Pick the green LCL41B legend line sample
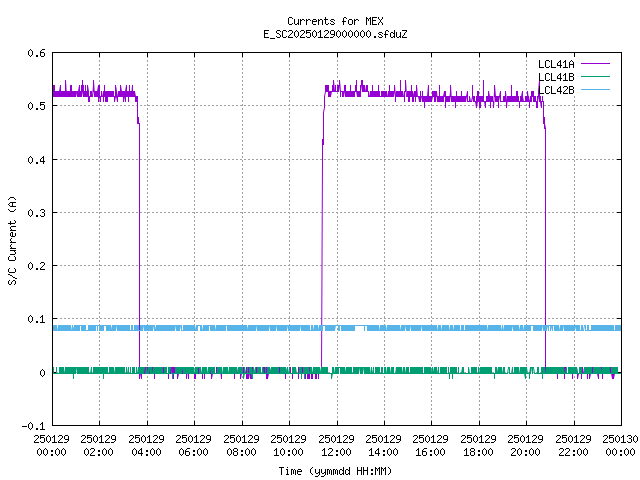This screenshot has width=640, height=480. [x=595, y=77]
